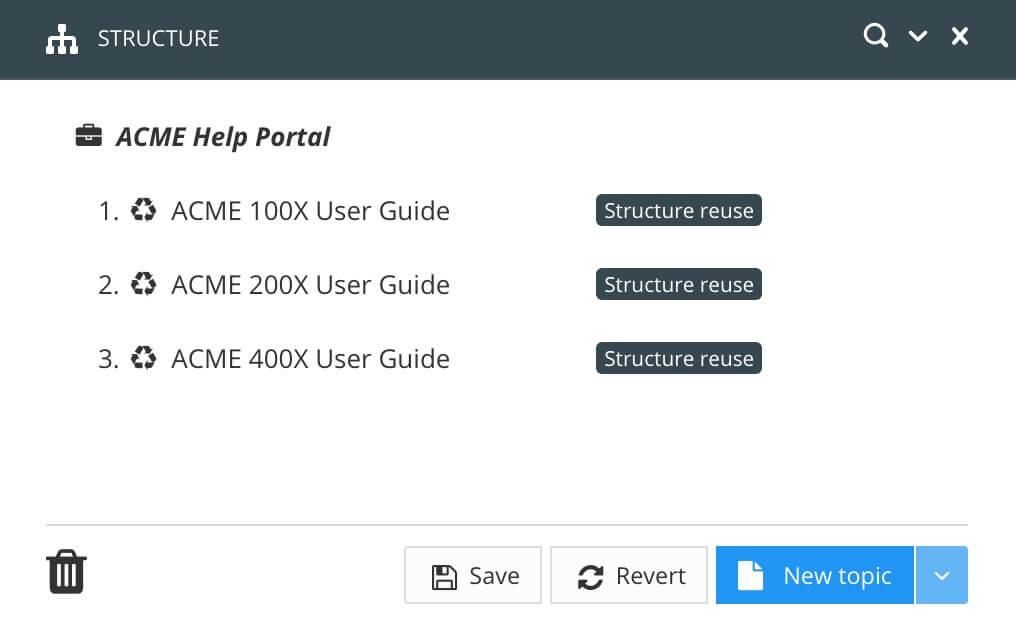The width and height of the screenshot is (1016, 634).
Task: Open the New topic dropdown arrow
Action: point(941,575)
